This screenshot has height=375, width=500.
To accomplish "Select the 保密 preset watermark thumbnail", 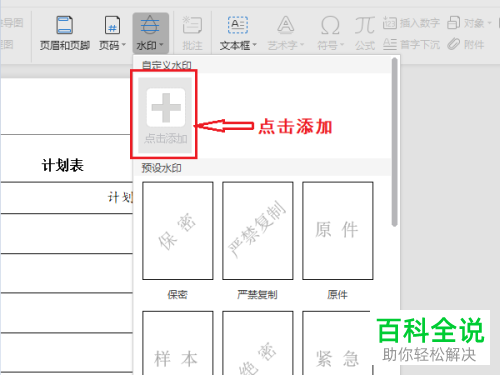I will pyautogui.click(x=178, y=231).
